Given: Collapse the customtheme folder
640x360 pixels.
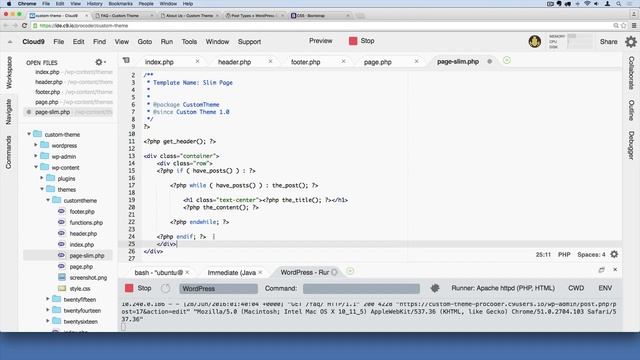Looking at the screenshot, I should 48,200.
